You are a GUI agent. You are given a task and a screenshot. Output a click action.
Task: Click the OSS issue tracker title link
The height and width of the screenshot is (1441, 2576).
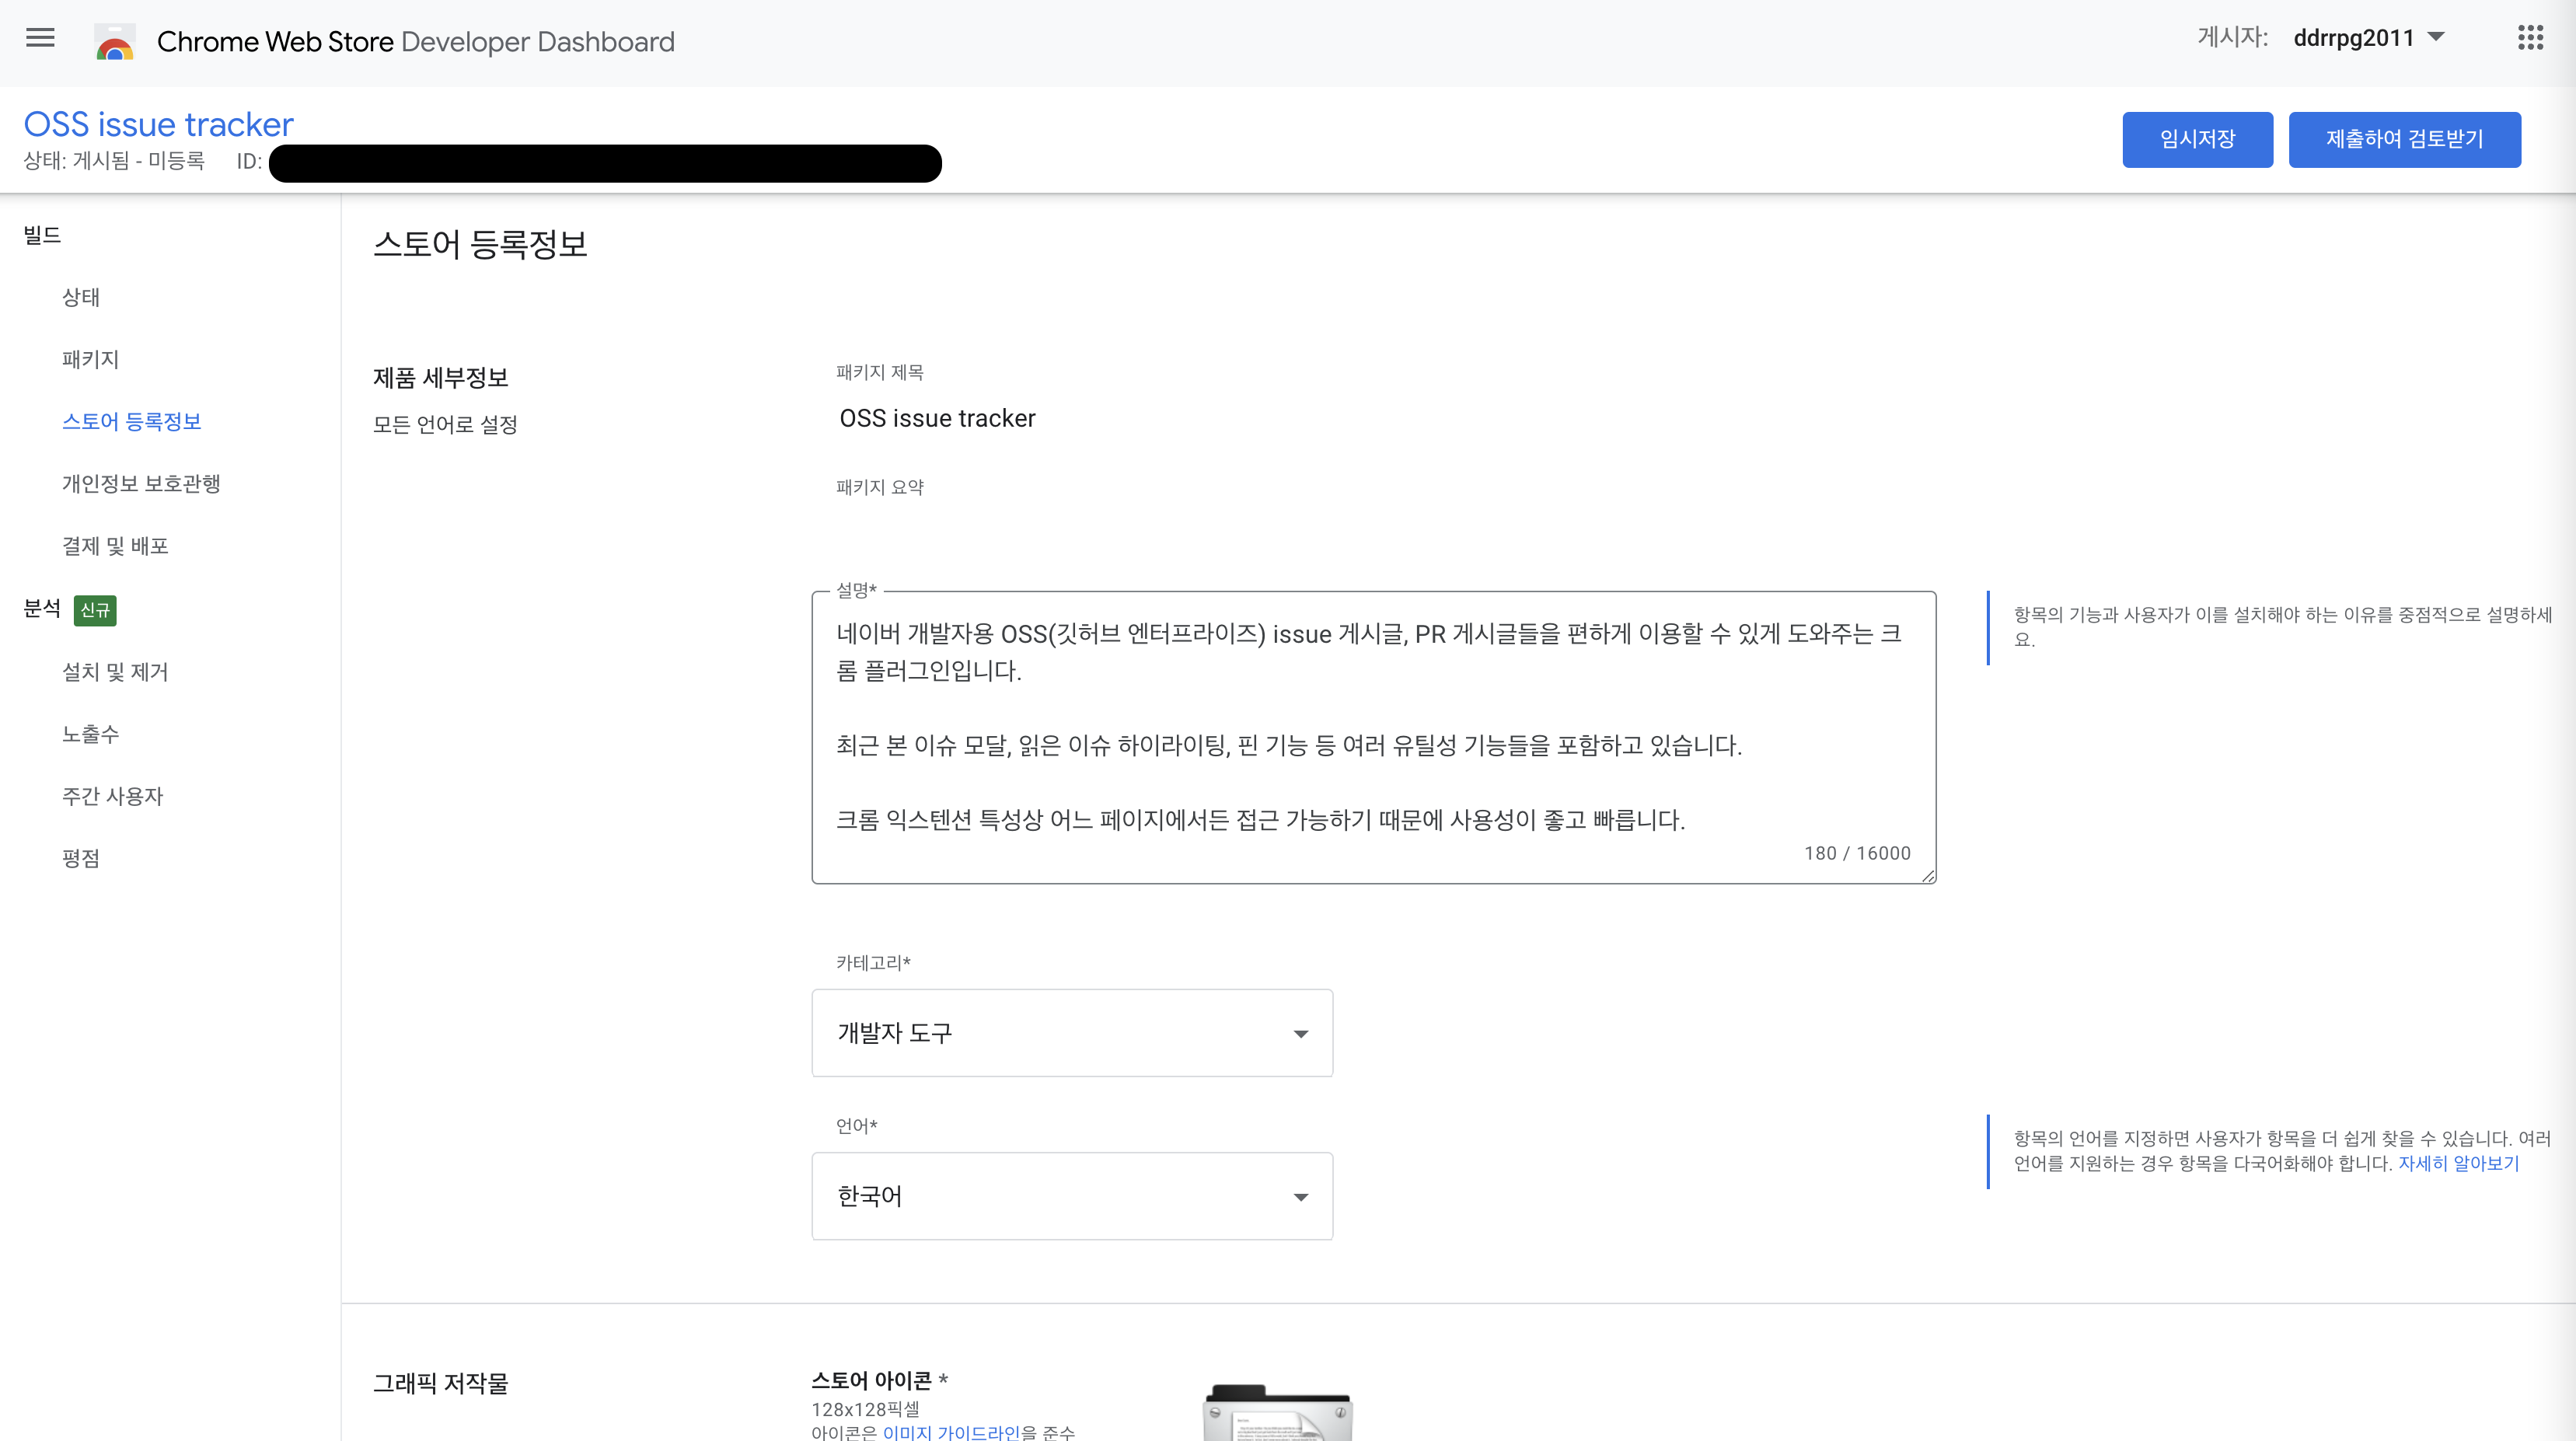click(158, 124)
